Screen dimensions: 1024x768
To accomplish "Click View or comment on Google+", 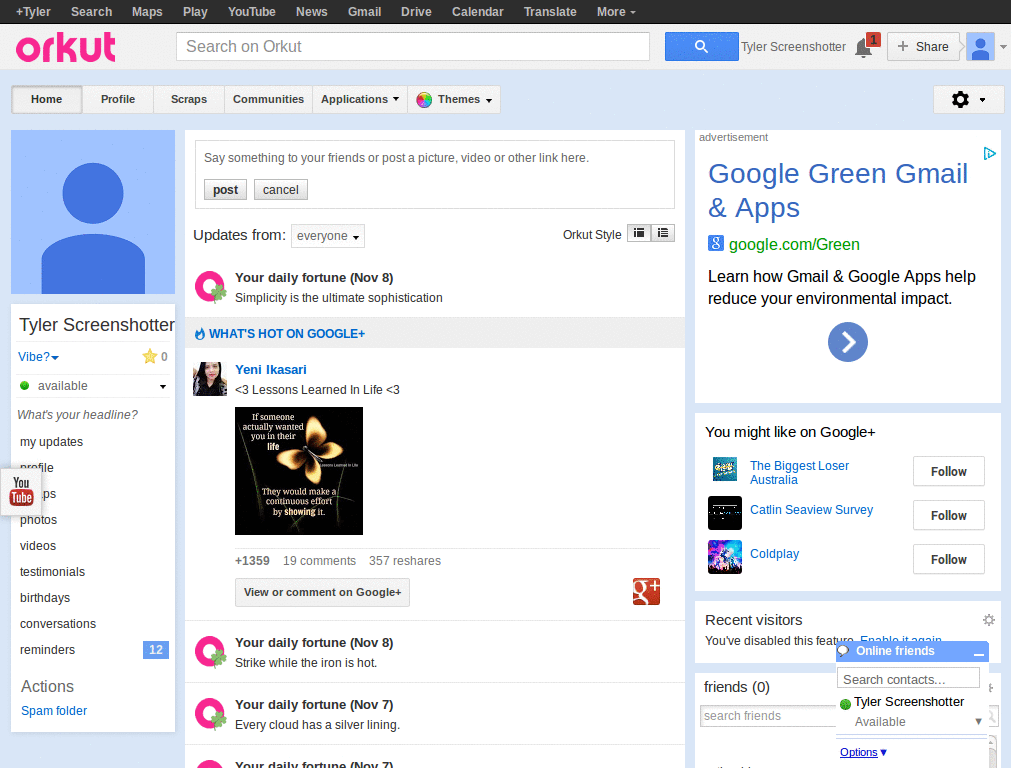I will coord(323,592).
